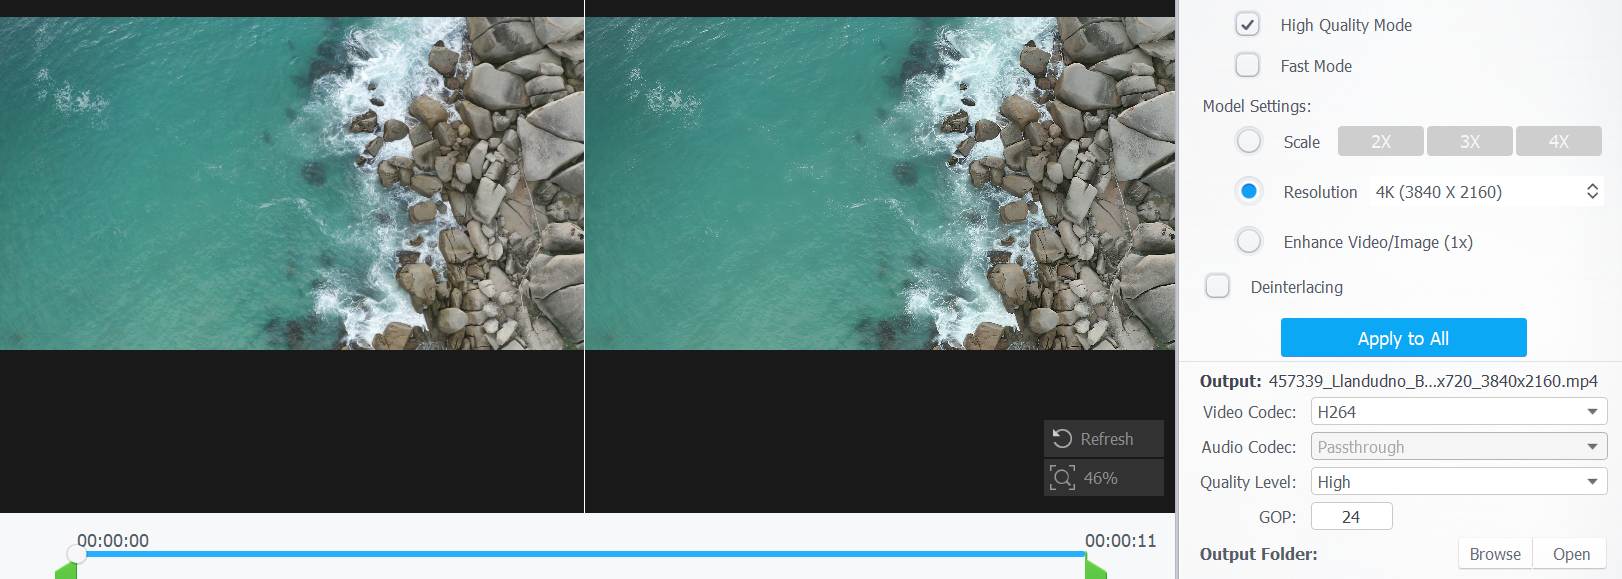Enable the Fast Mode checkbox
The image size is (1622, 579).
(x=1247, y=66)
